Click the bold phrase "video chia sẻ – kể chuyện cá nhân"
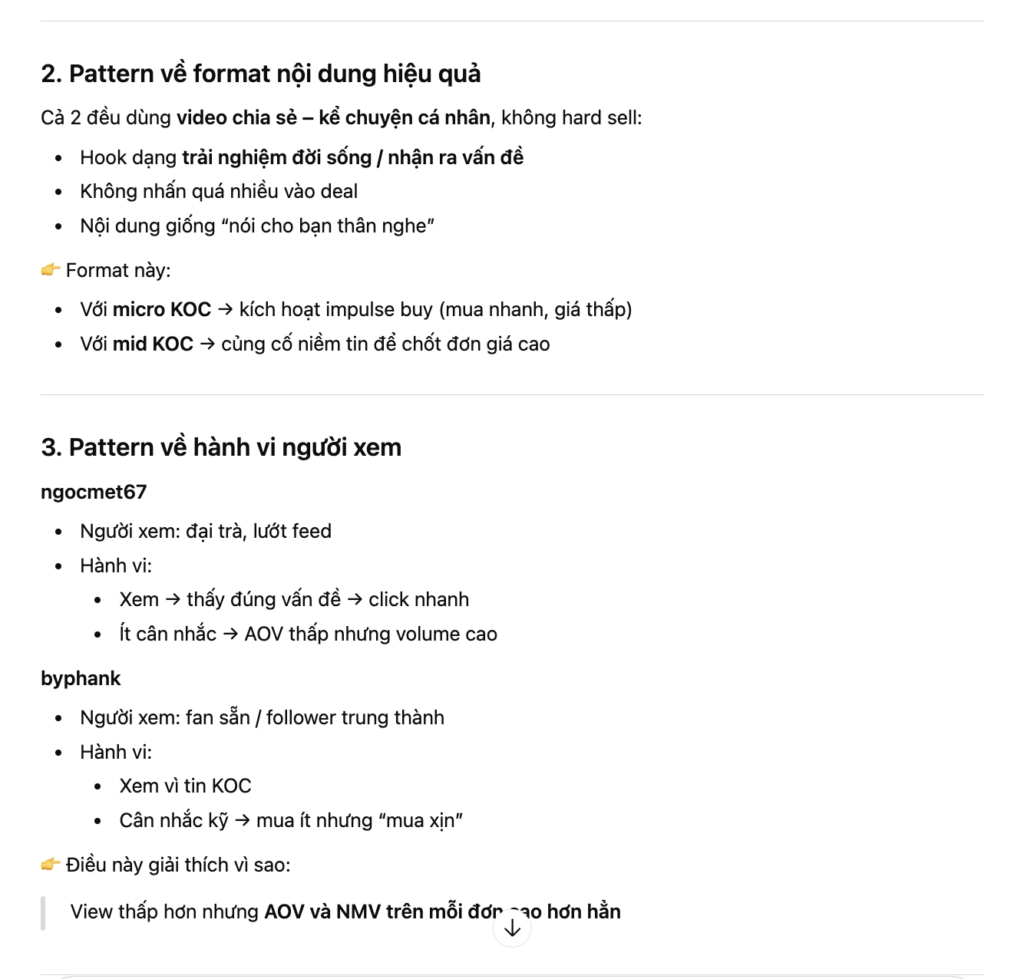 point(334,118)
